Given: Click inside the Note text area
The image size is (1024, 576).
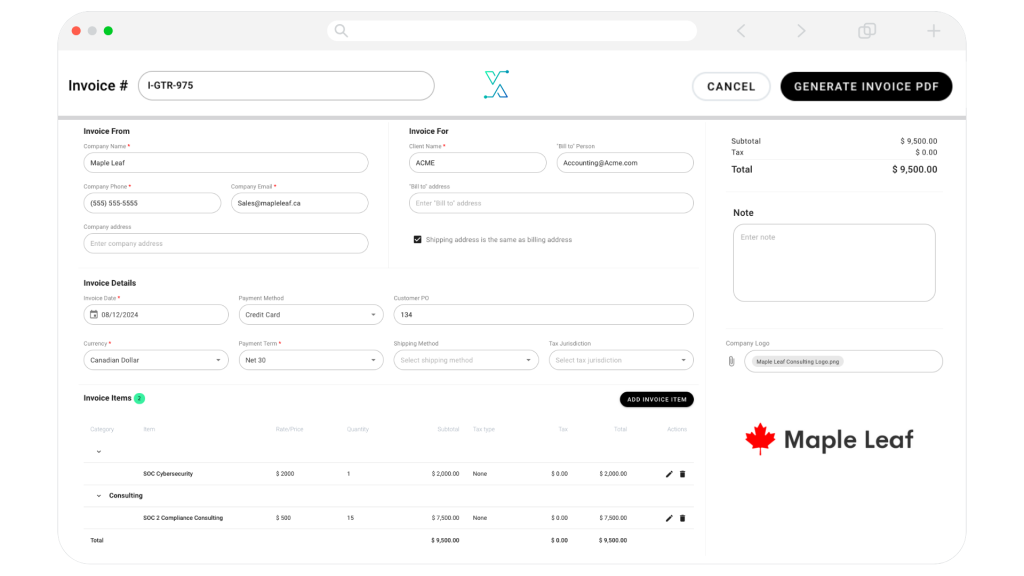Looking at the screenshot, I should (834, 262).
